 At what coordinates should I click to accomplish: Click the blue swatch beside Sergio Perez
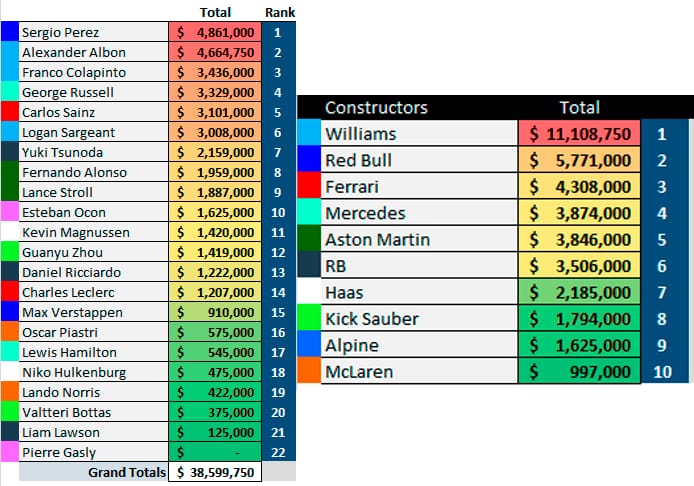click(9, 32)
